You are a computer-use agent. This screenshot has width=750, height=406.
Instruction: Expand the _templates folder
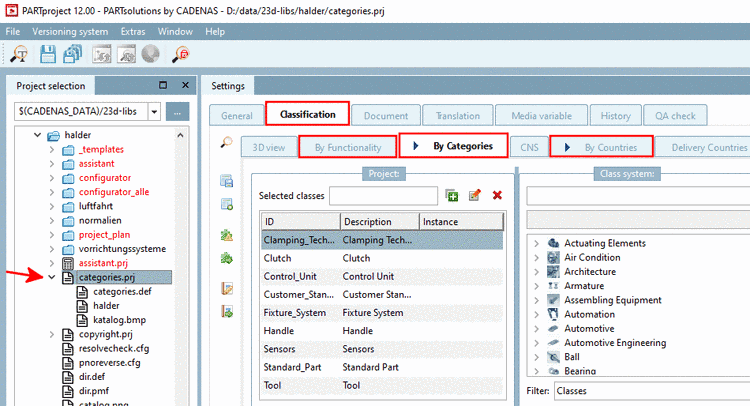pos(52,149)
